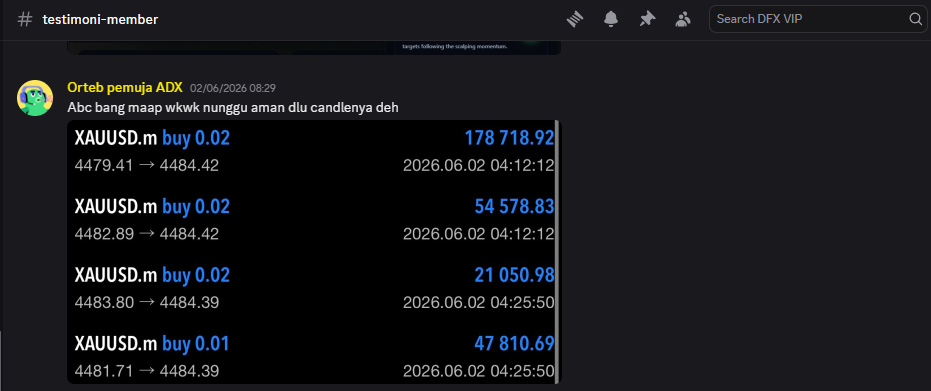Click the partial image above the message
The image size is (931, 391).
314,47
